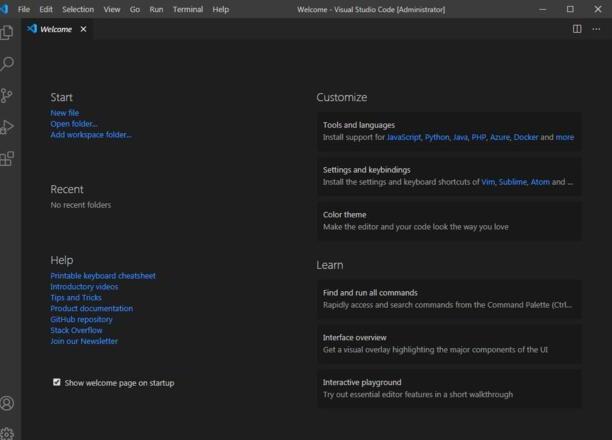The image size is (612, 440).
Task: Install PHP support link
Action: tap(479, 137)
